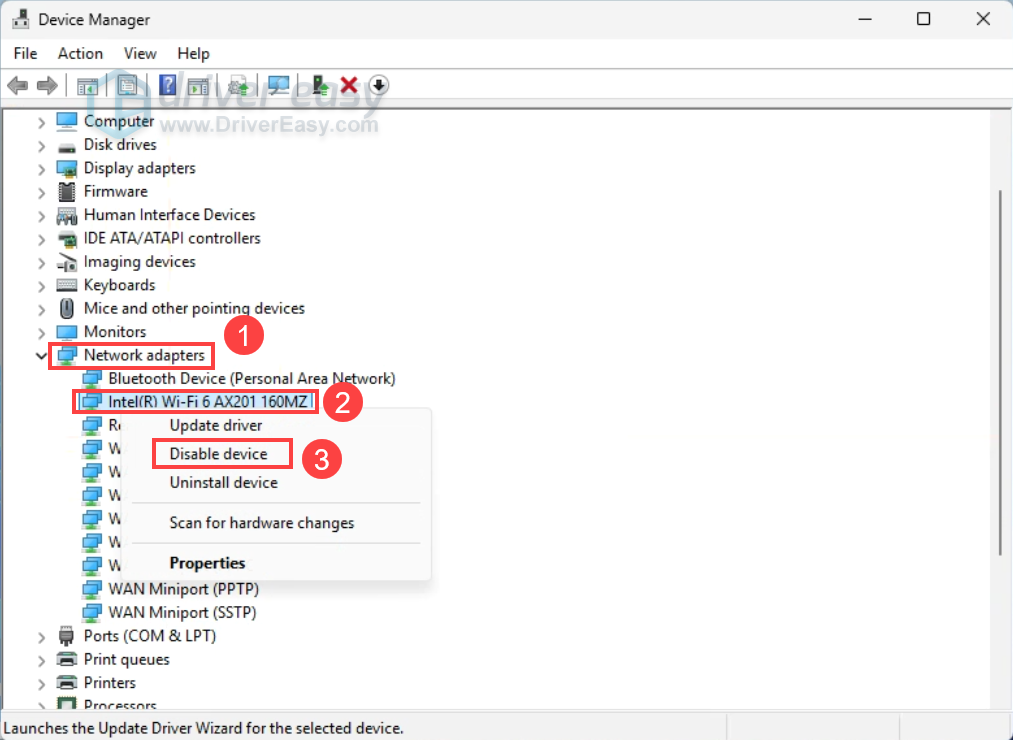Screen dimensions: 1013x740
Task: Select WAN Miniport (SSTP)
Action: tap(182, 613)
